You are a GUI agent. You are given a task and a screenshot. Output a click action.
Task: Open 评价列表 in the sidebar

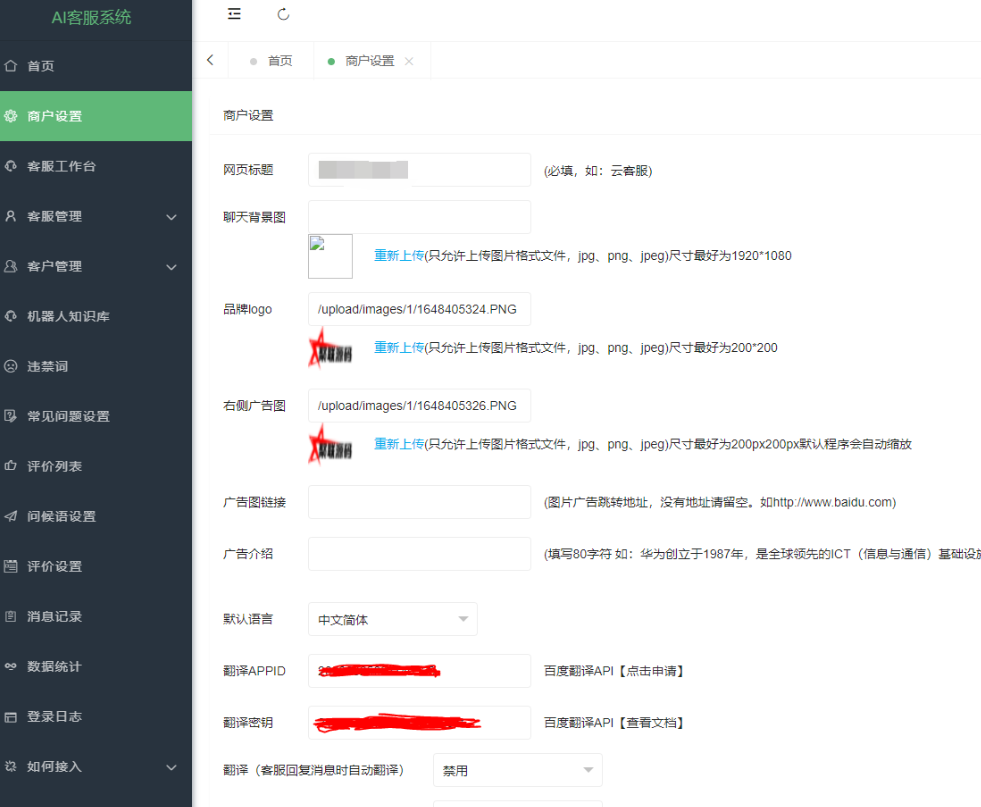point(96,467)
